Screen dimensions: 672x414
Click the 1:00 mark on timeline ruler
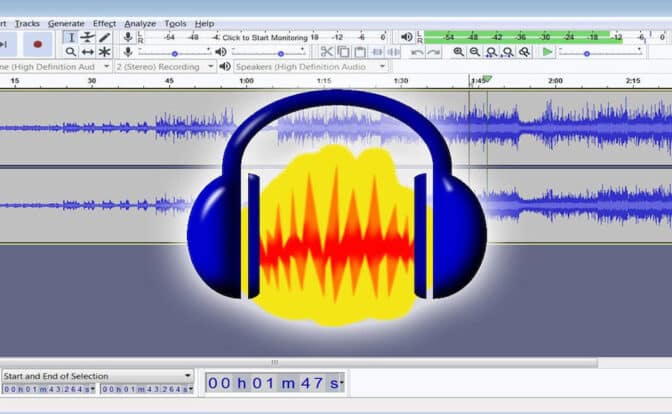pos(246,81)
